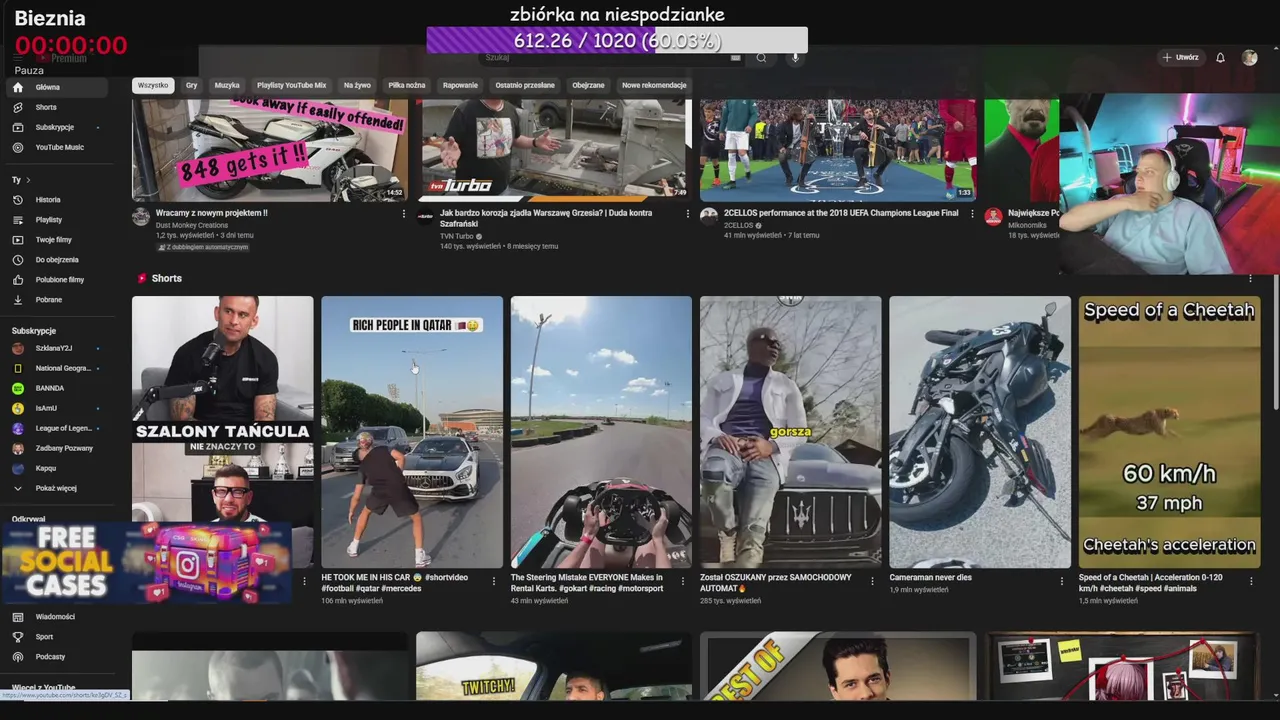This screenshot has width=1280, height=720.
Task: Open options for HE TOOK ME IN HIS CAR short
Action: (x=493, y=581)
